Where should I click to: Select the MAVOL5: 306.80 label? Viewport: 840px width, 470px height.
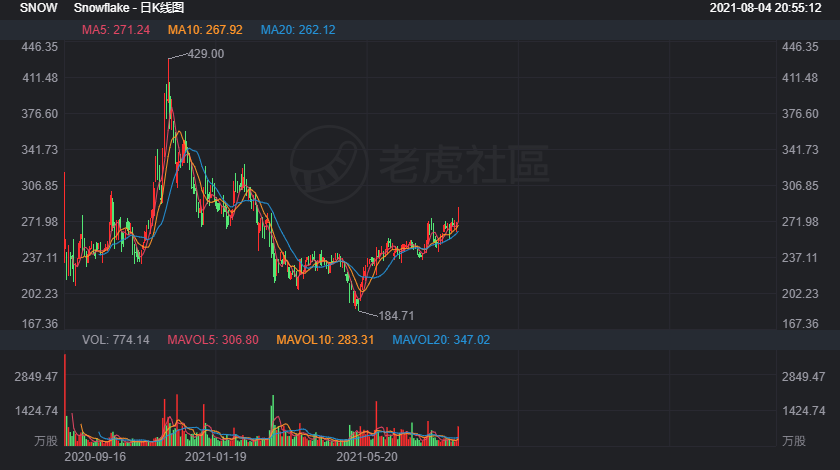(213, 340)
